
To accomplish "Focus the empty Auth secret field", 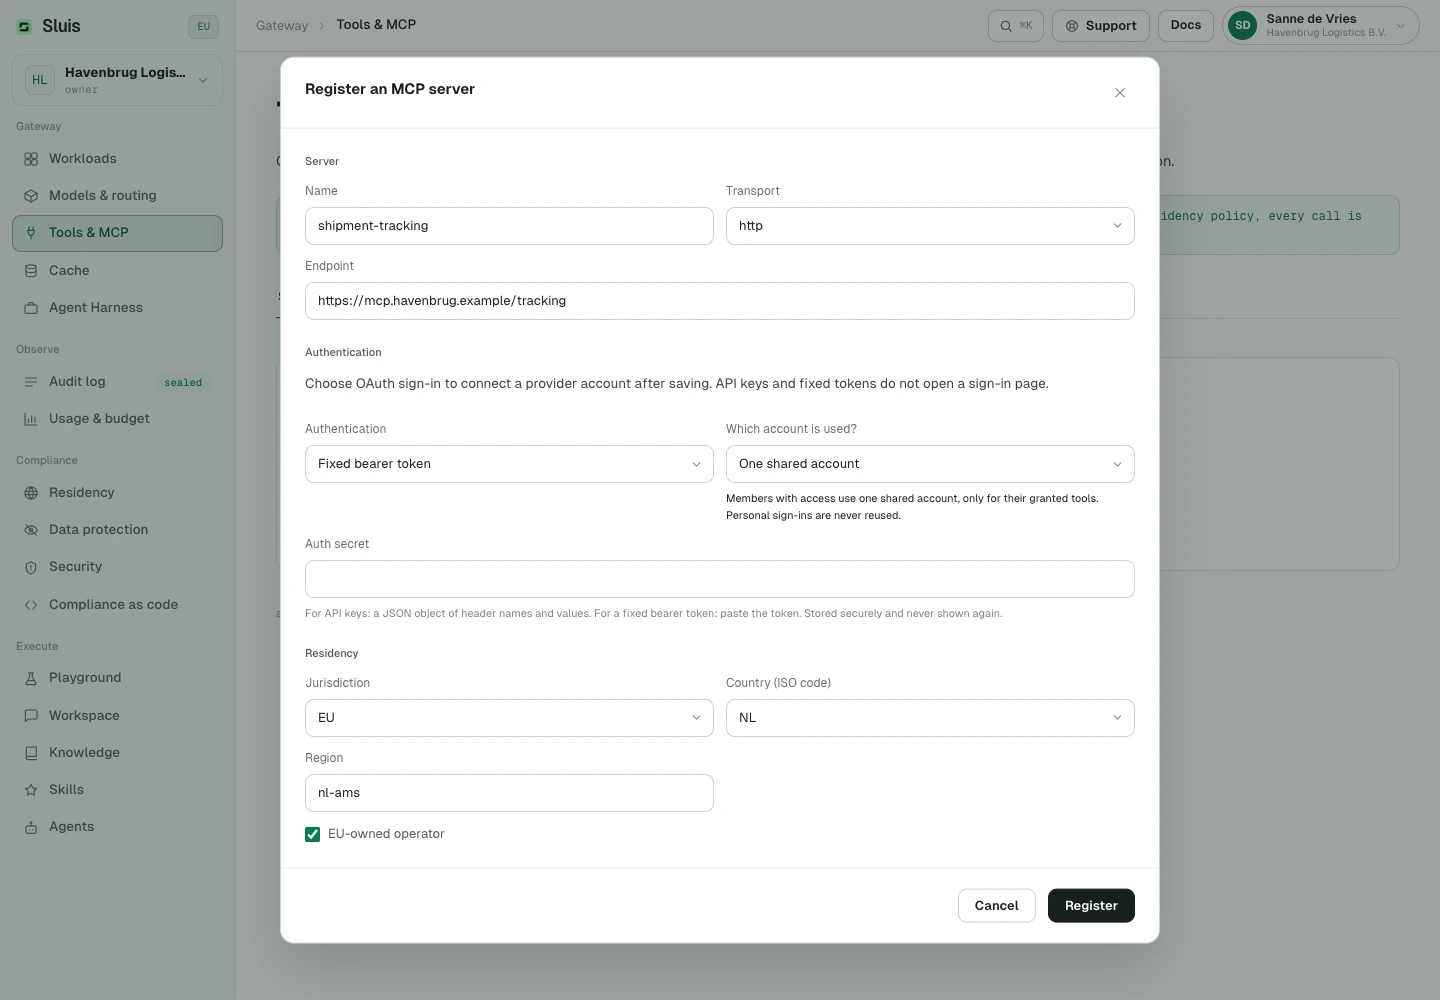I will click(x=720, y=579).
